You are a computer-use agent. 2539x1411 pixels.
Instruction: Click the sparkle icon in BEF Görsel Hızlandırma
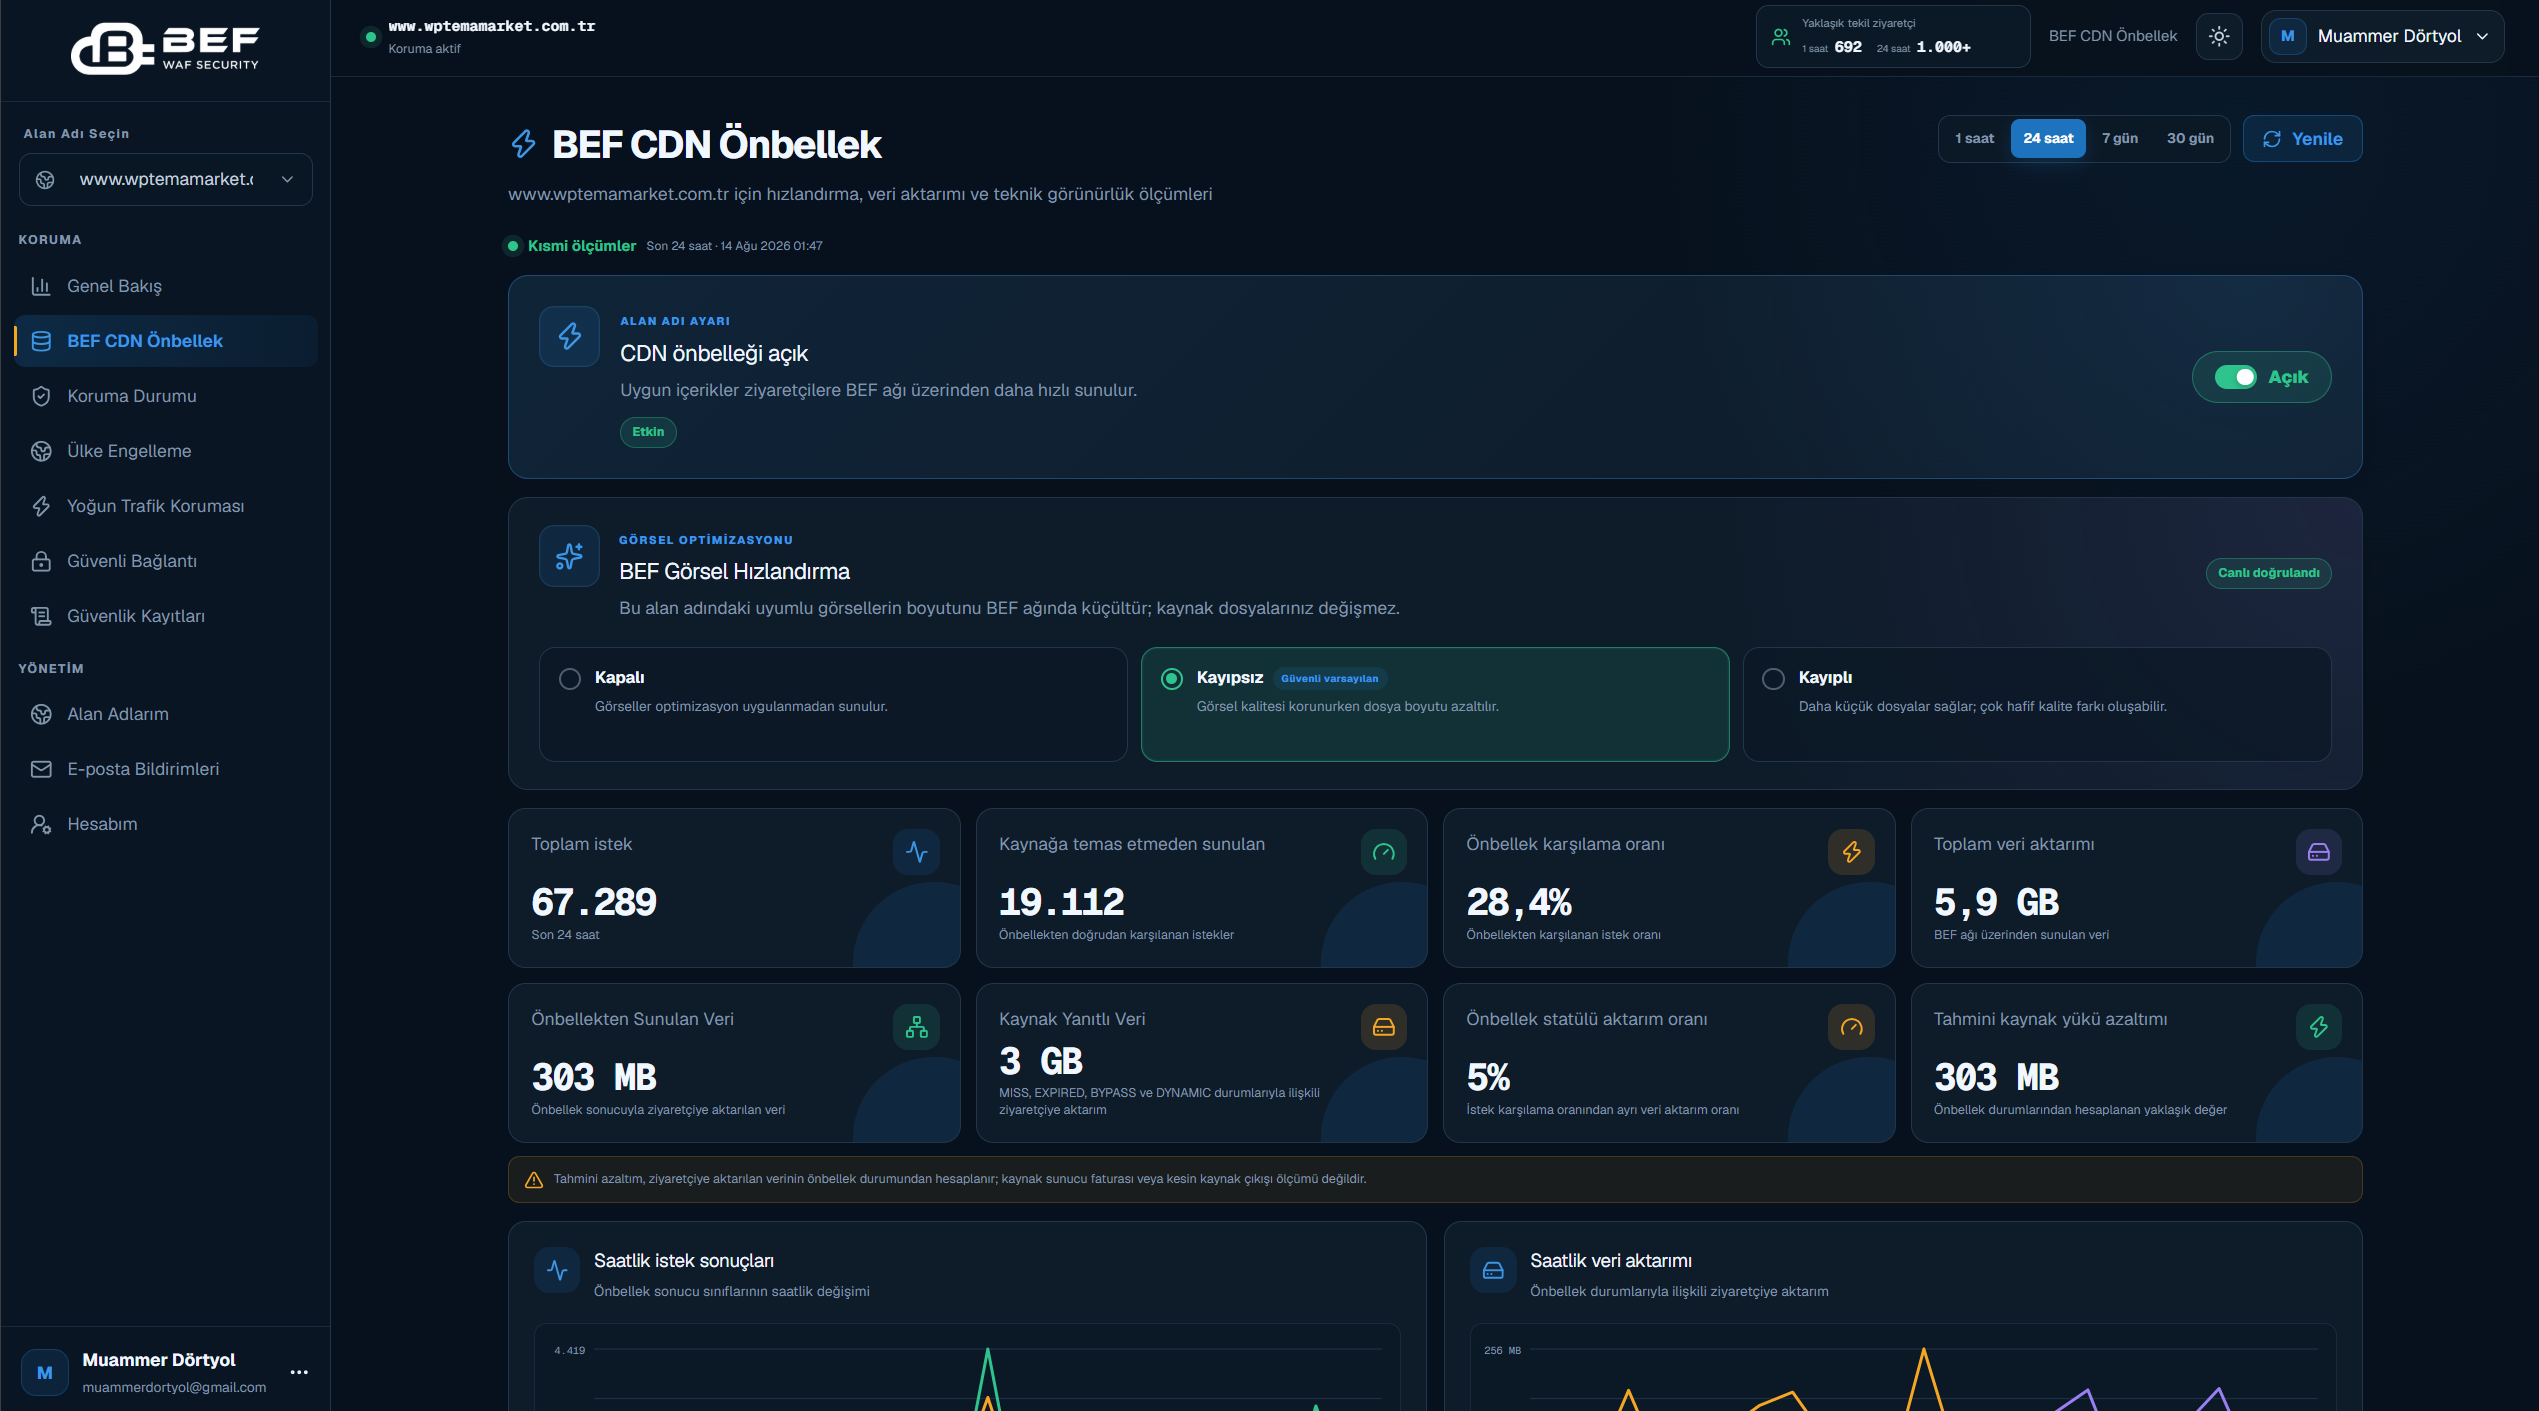click(x=569, y=555)
